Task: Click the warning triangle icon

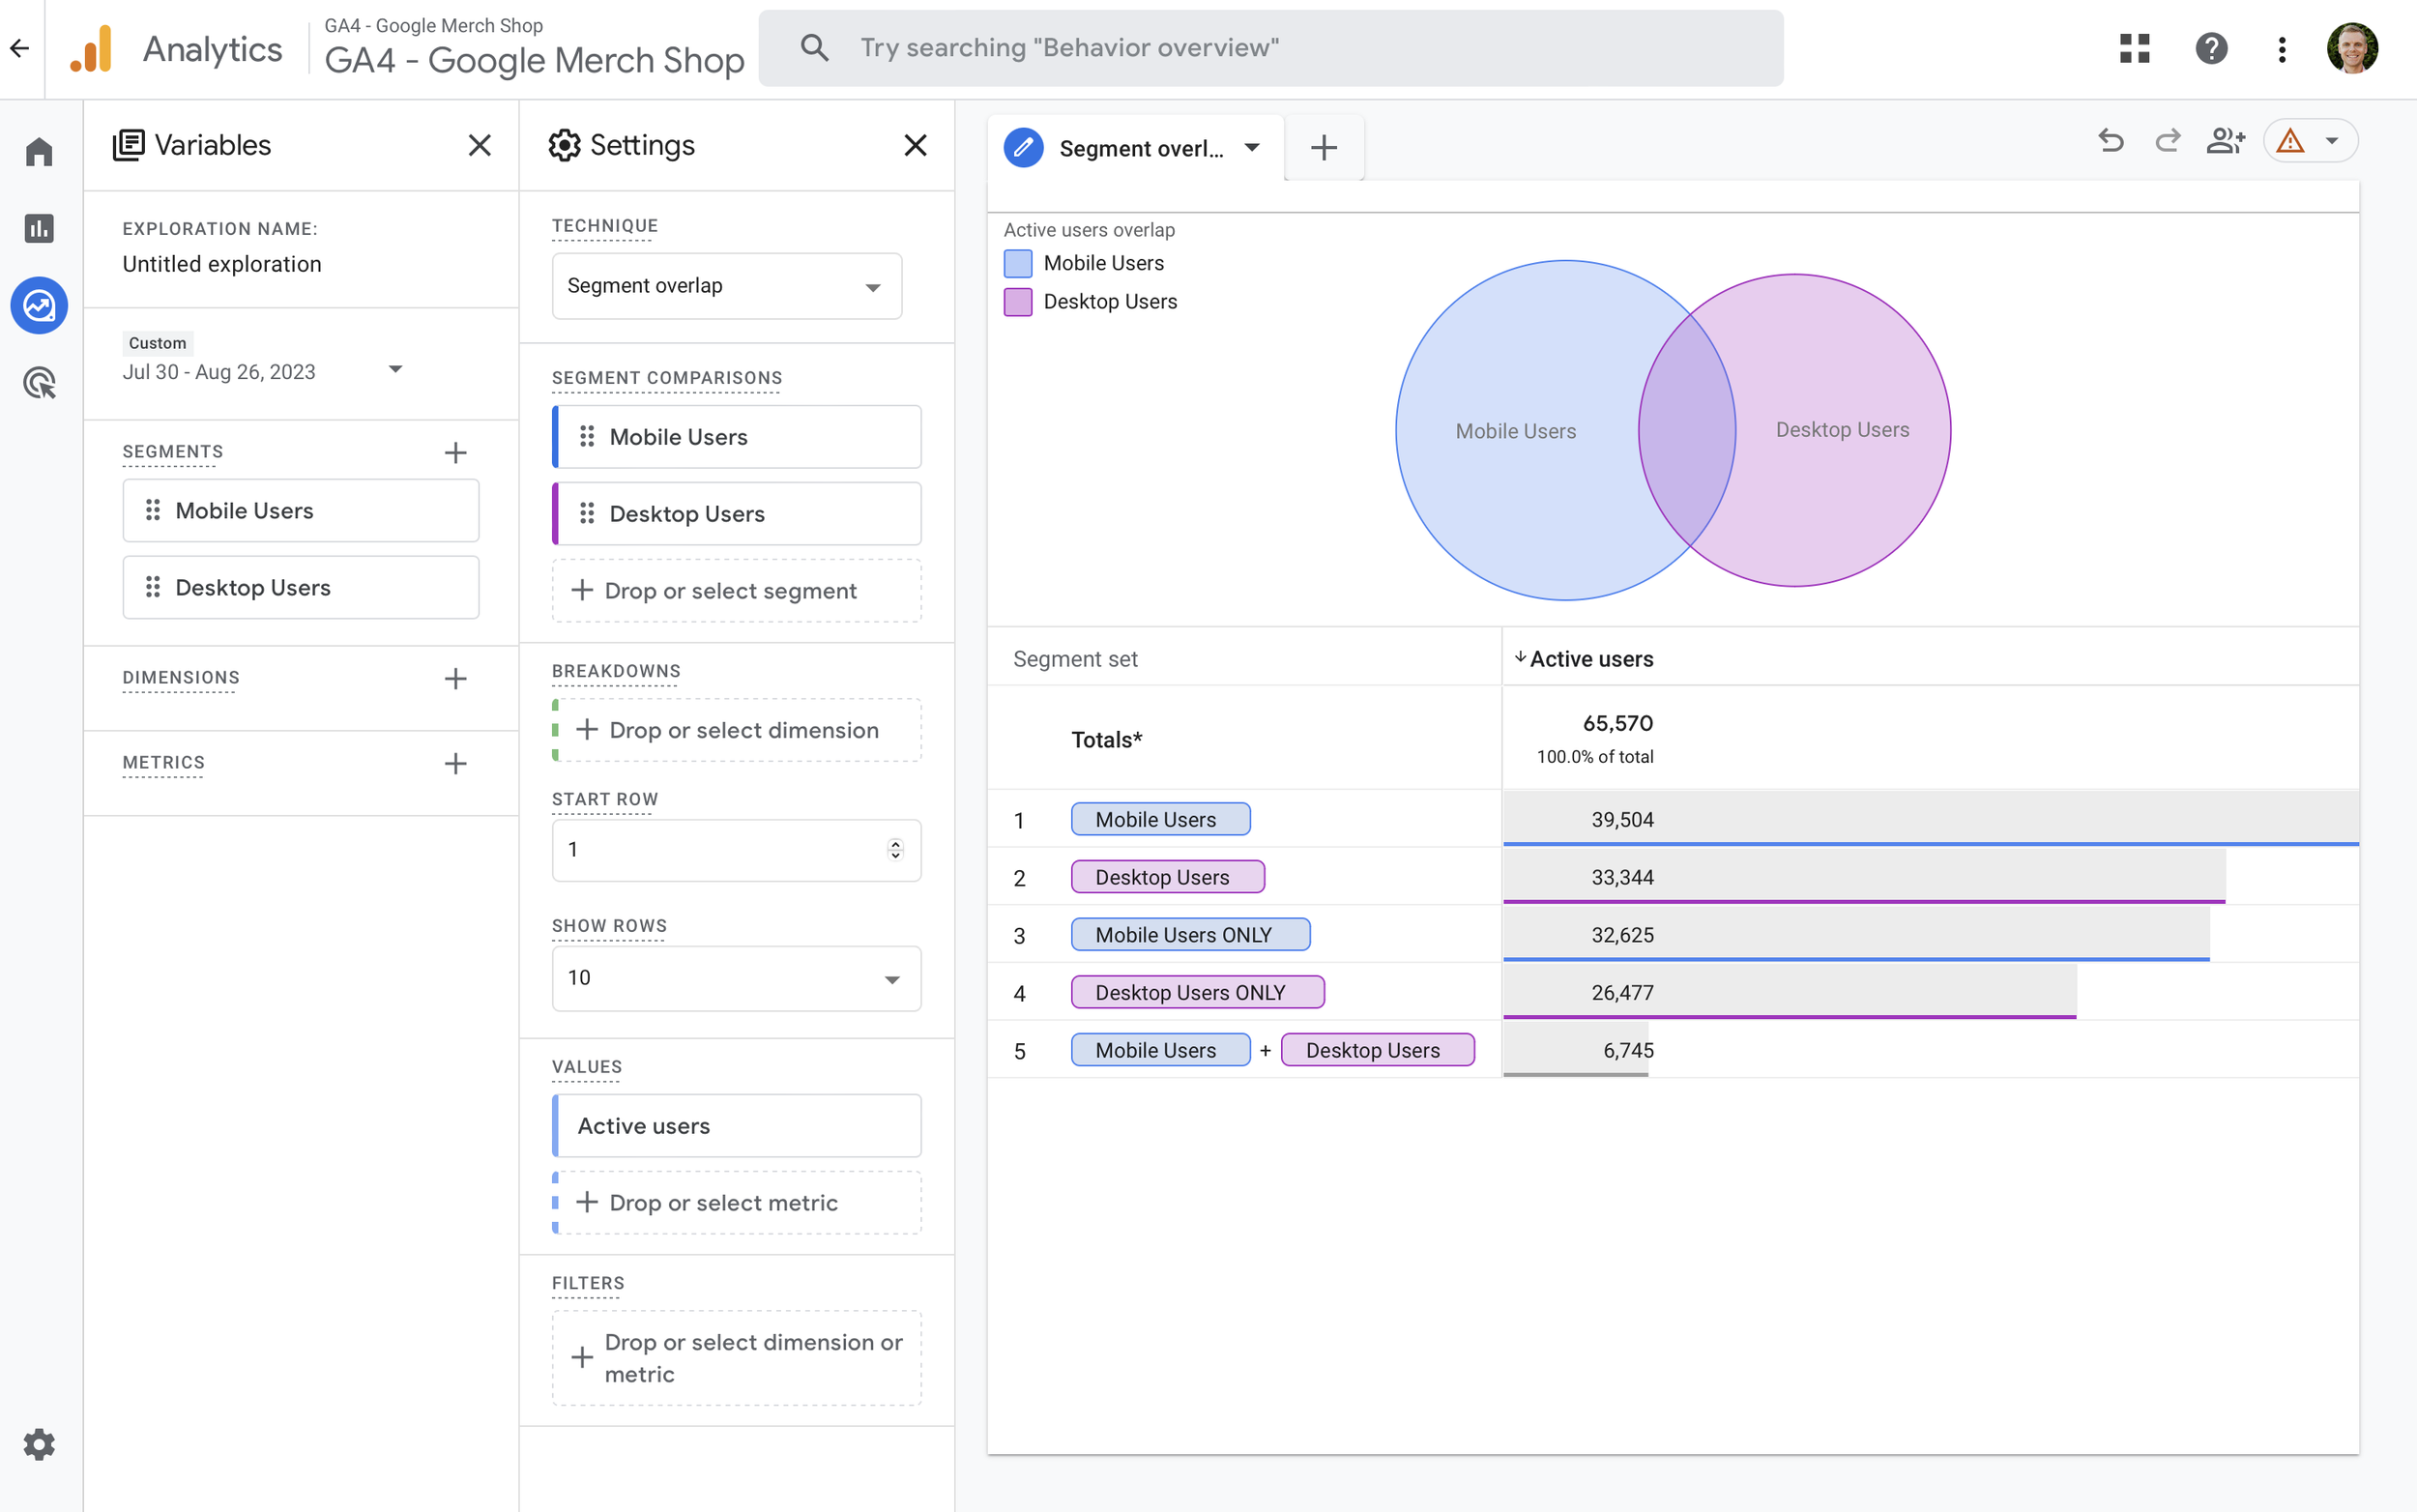Action: (2290, 141)
